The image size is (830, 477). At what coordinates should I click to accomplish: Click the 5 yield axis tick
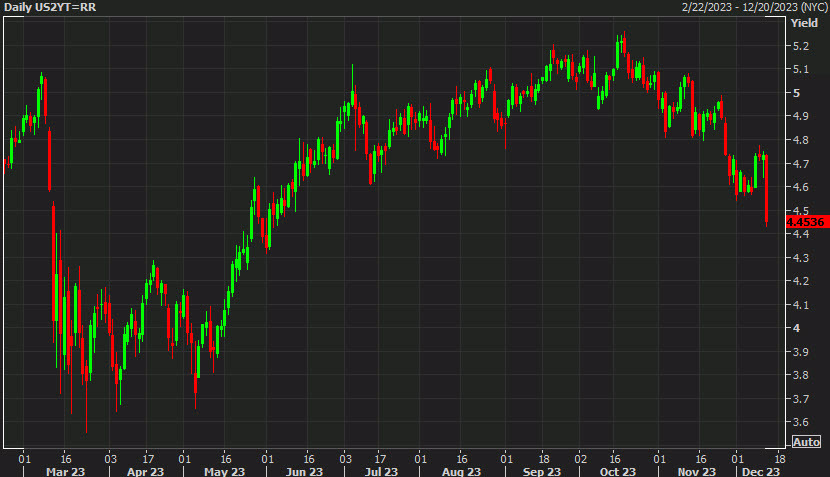(796, 93)
